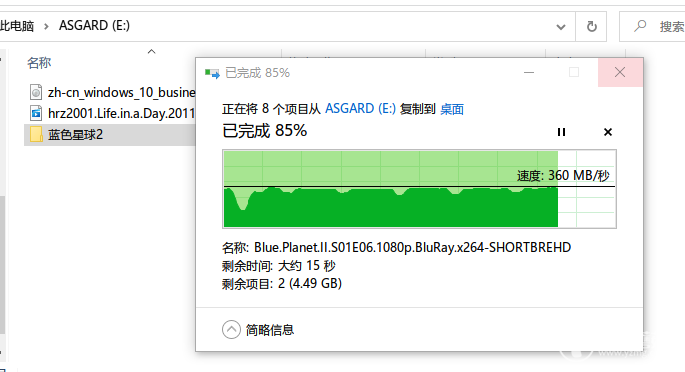Select the hrz2001.Life.in.a.Day video file icon
This screenshot has height=372, width=685.
point(36,114)
